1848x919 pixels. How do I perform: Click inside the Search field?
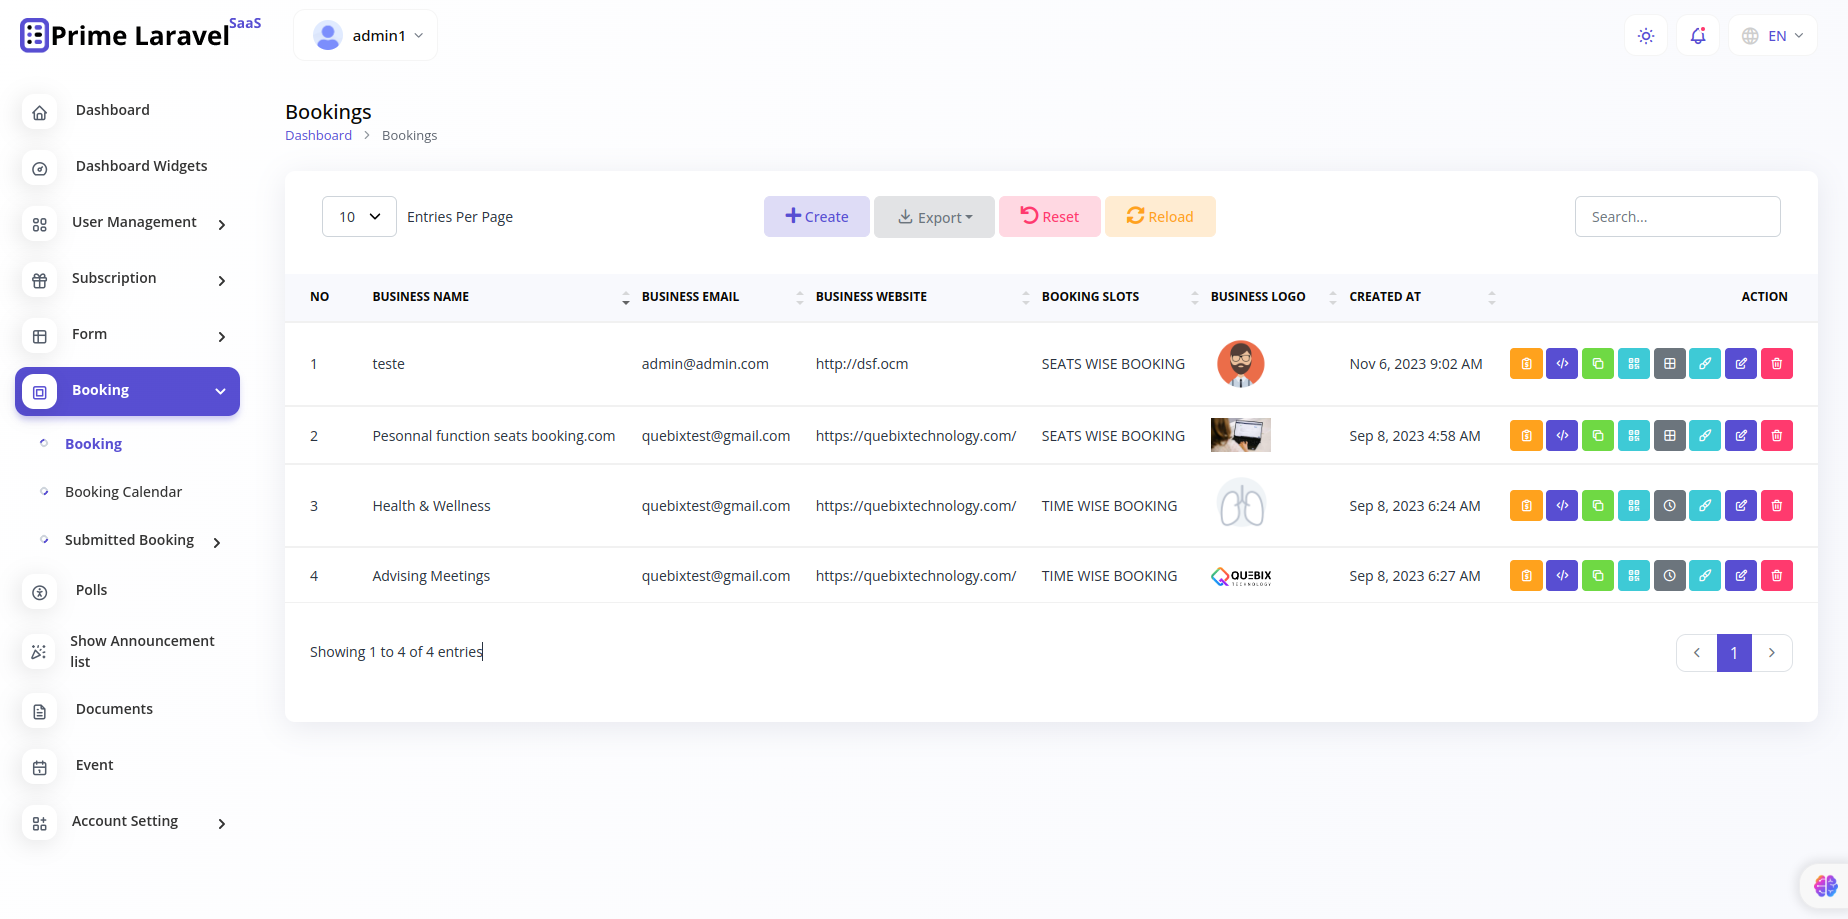click(x=1677, y=216)
